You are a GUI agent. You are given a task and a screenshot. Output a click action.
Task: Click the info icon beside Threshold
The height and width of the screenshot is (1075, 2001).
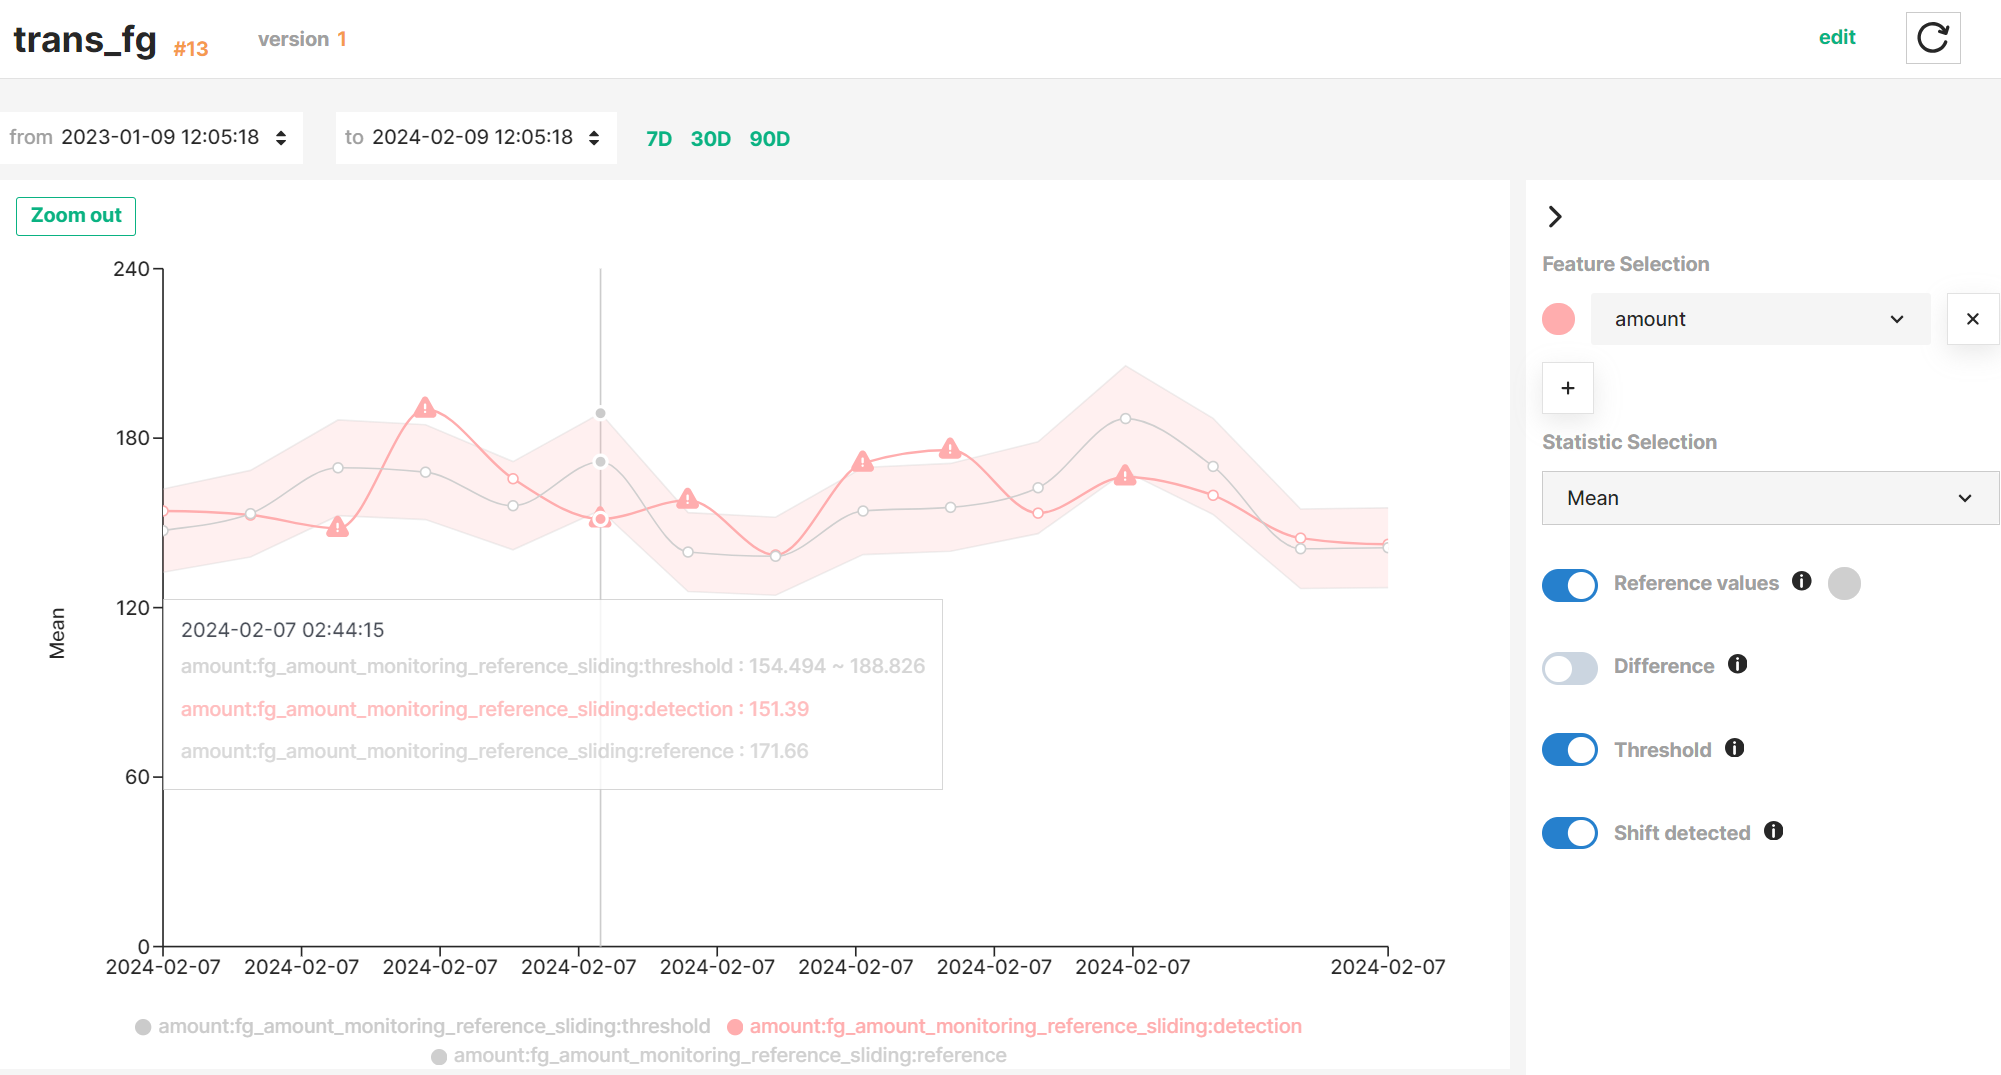[x=1737, y=747]
